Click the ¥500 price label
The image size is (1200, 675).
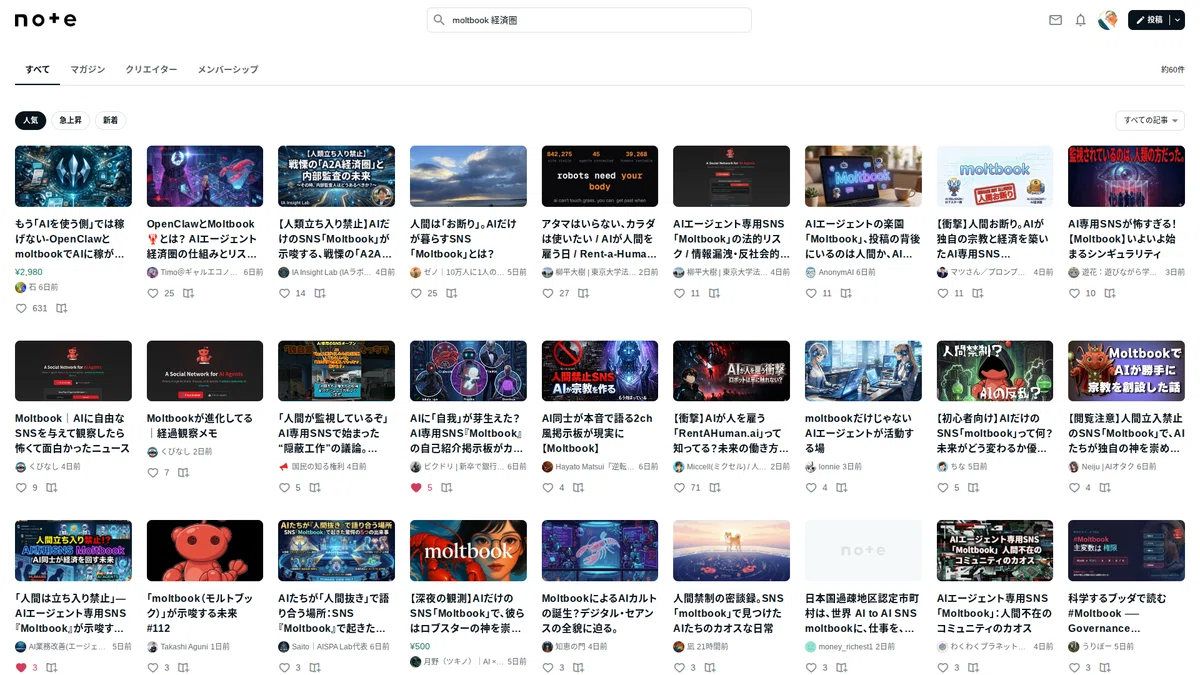coord(420,646)
